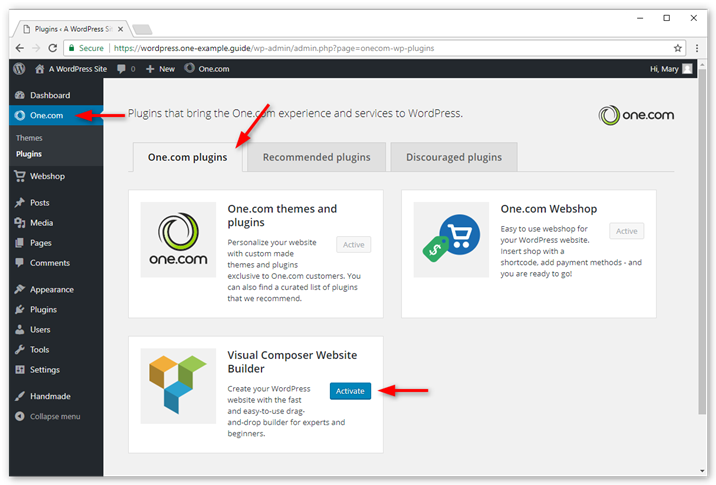716x485 pixels.
Task: Click the Handmade brush icon
Action: coord(20,396)
